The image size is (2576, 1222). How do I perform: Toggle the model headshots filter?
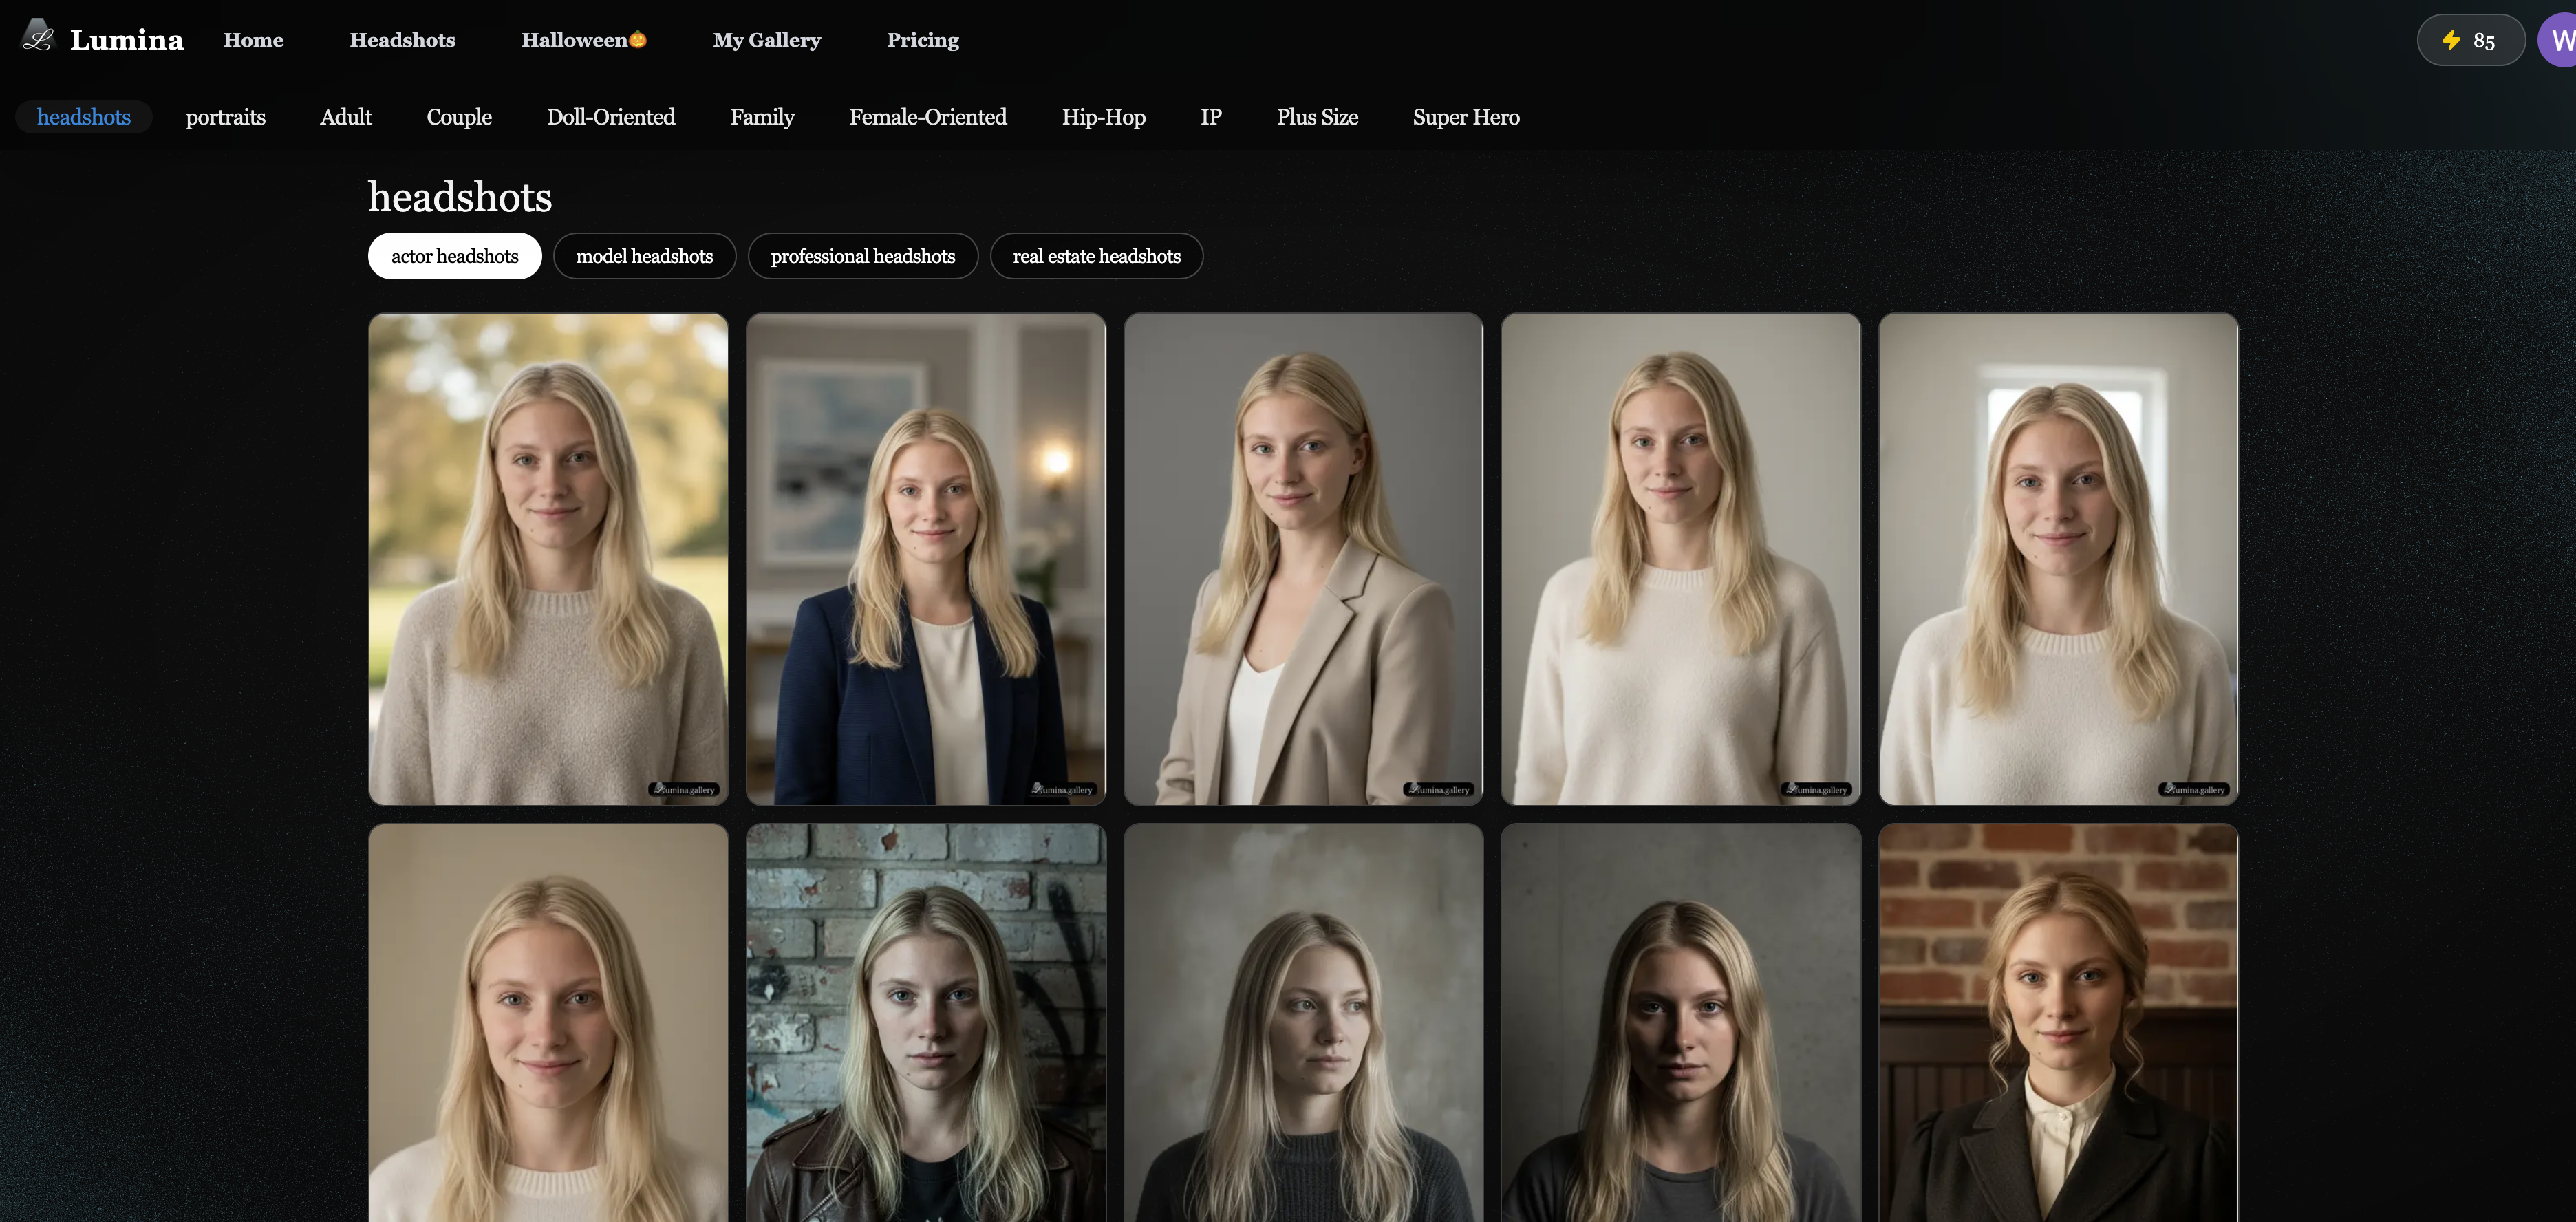pyautogui.click(x=644, y=256)
